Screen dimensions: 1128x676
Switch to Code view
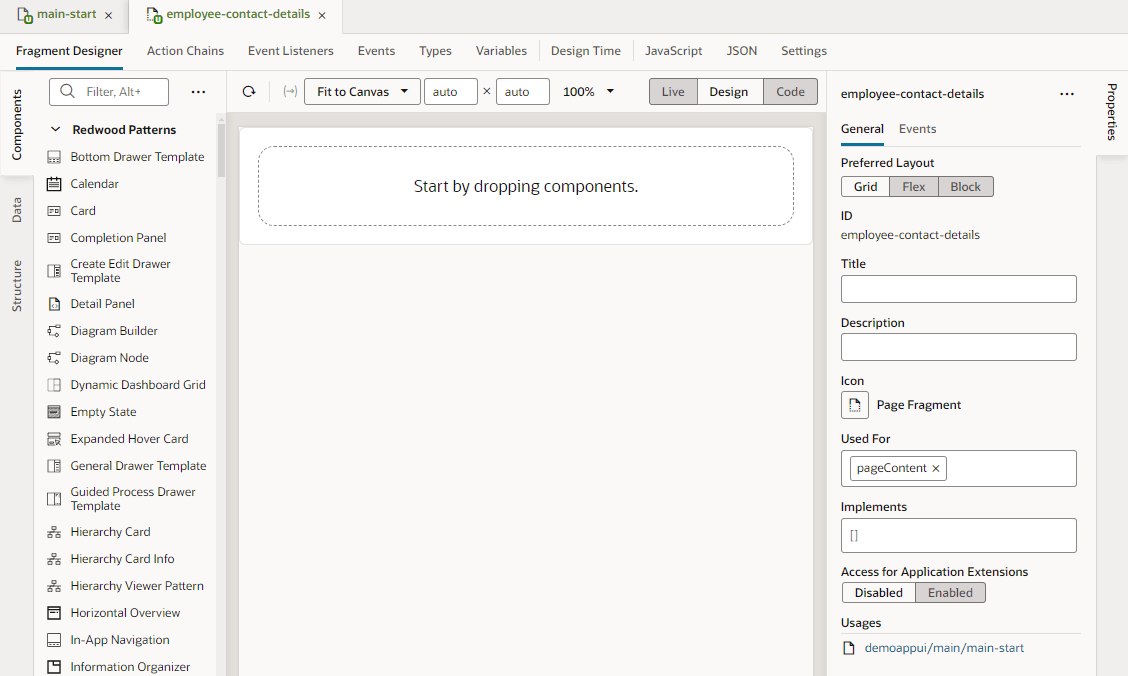(x=790, y=91)
